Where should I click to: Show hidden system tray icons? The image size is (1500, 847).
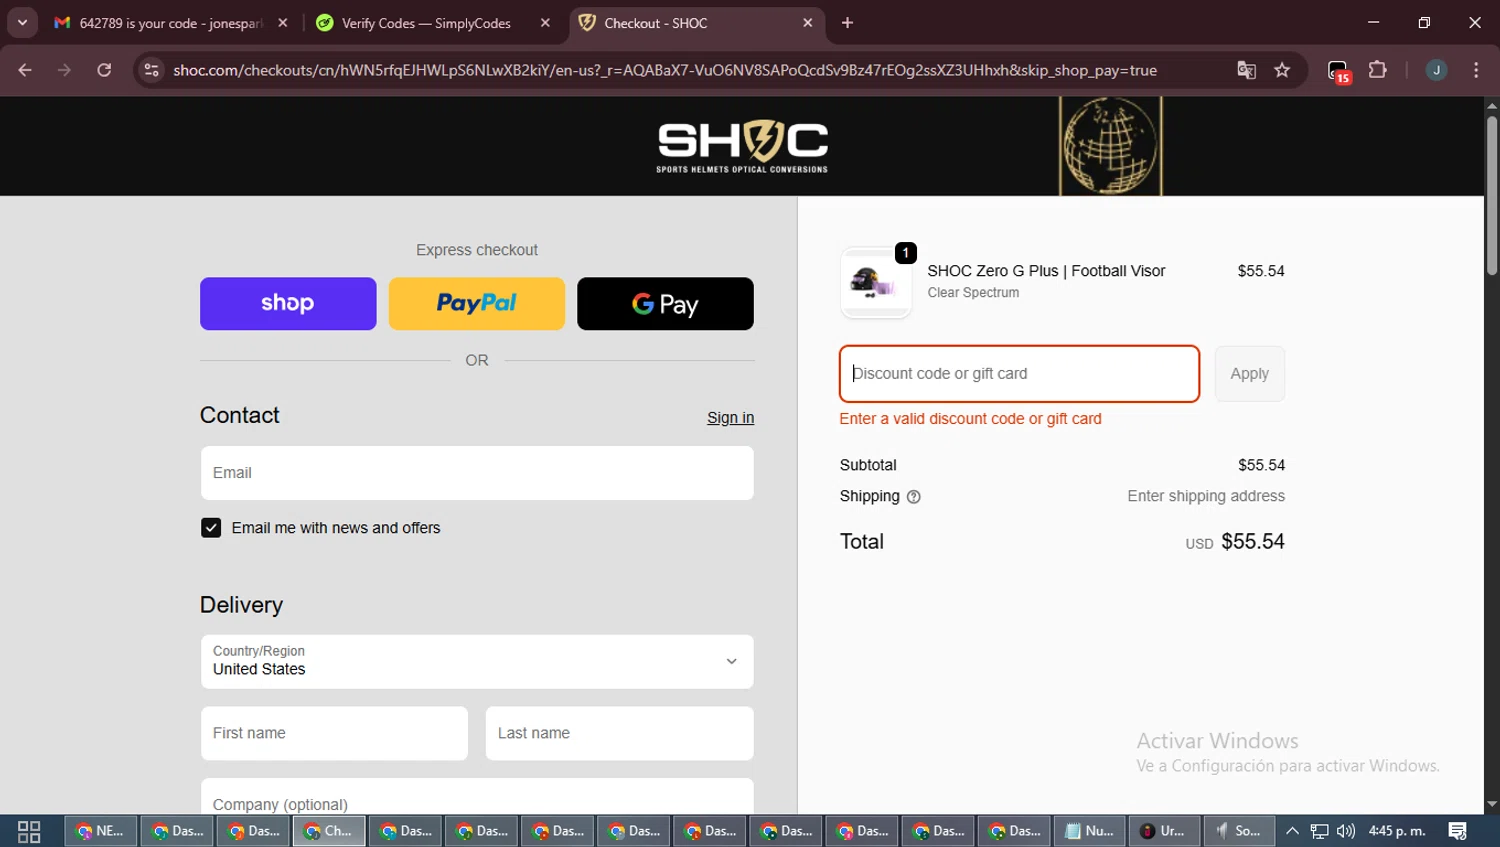pyautogui.click(x=1292, y=831)
